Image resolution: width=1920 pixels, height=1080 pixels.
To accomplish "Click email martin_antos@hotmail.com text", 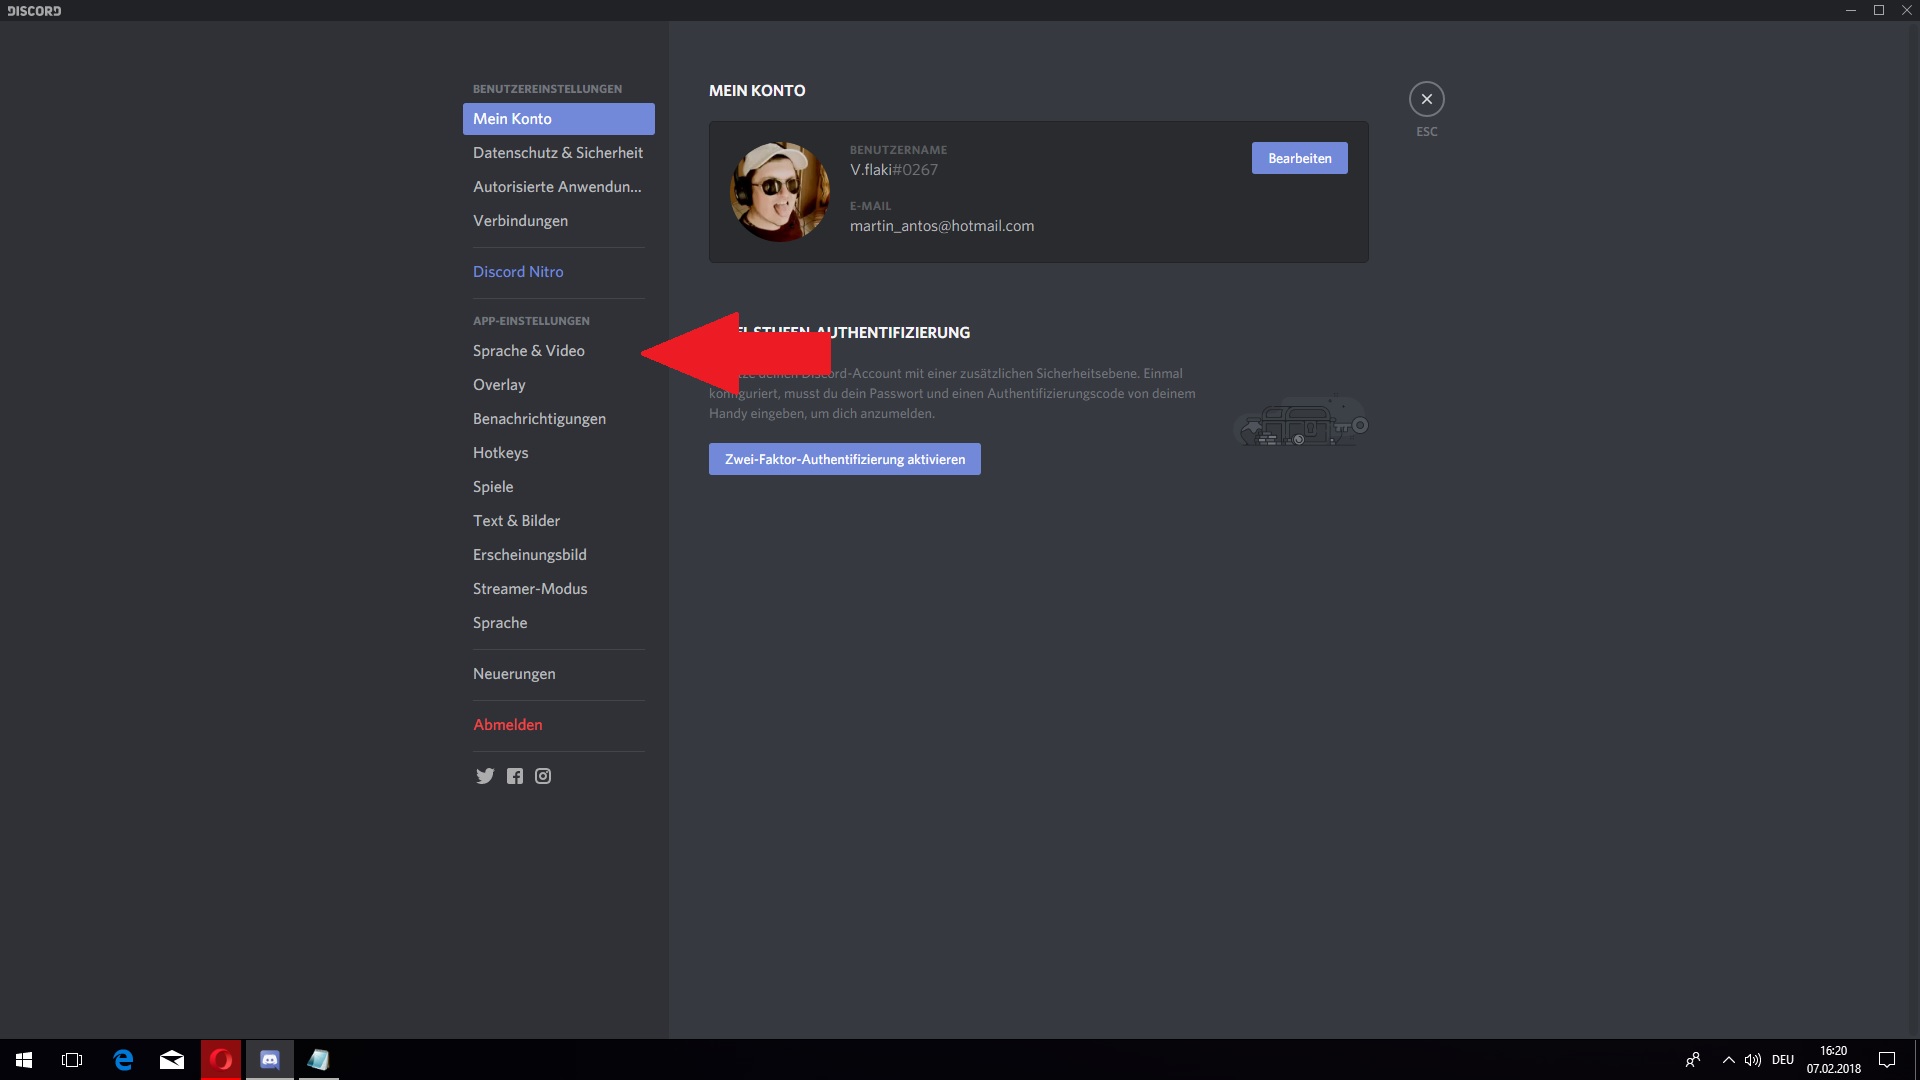I will [942, 226].
